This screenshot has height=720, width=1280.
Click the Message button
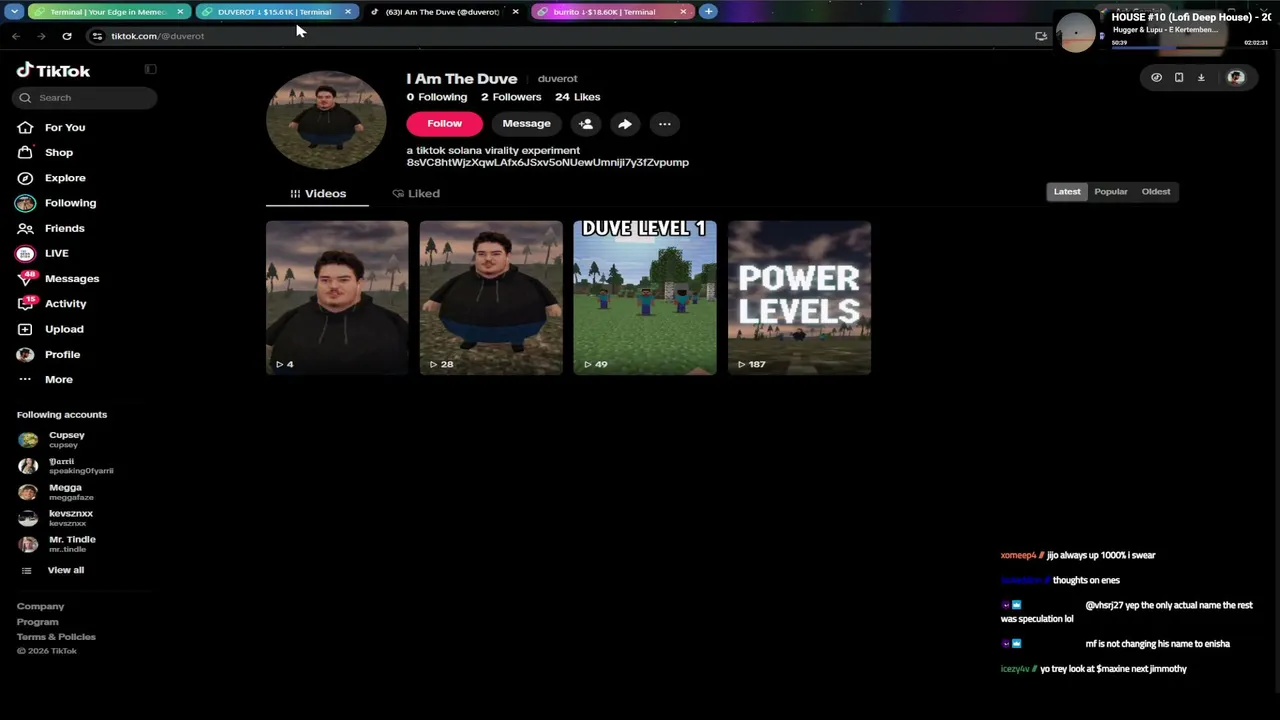(527, 124)
